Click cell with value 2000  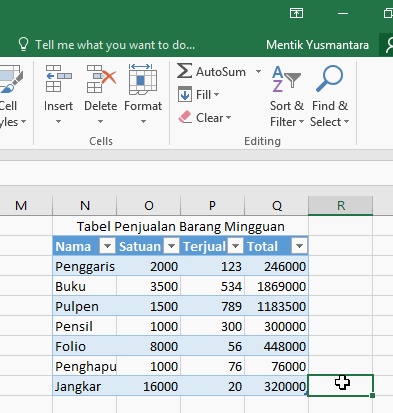148,266
